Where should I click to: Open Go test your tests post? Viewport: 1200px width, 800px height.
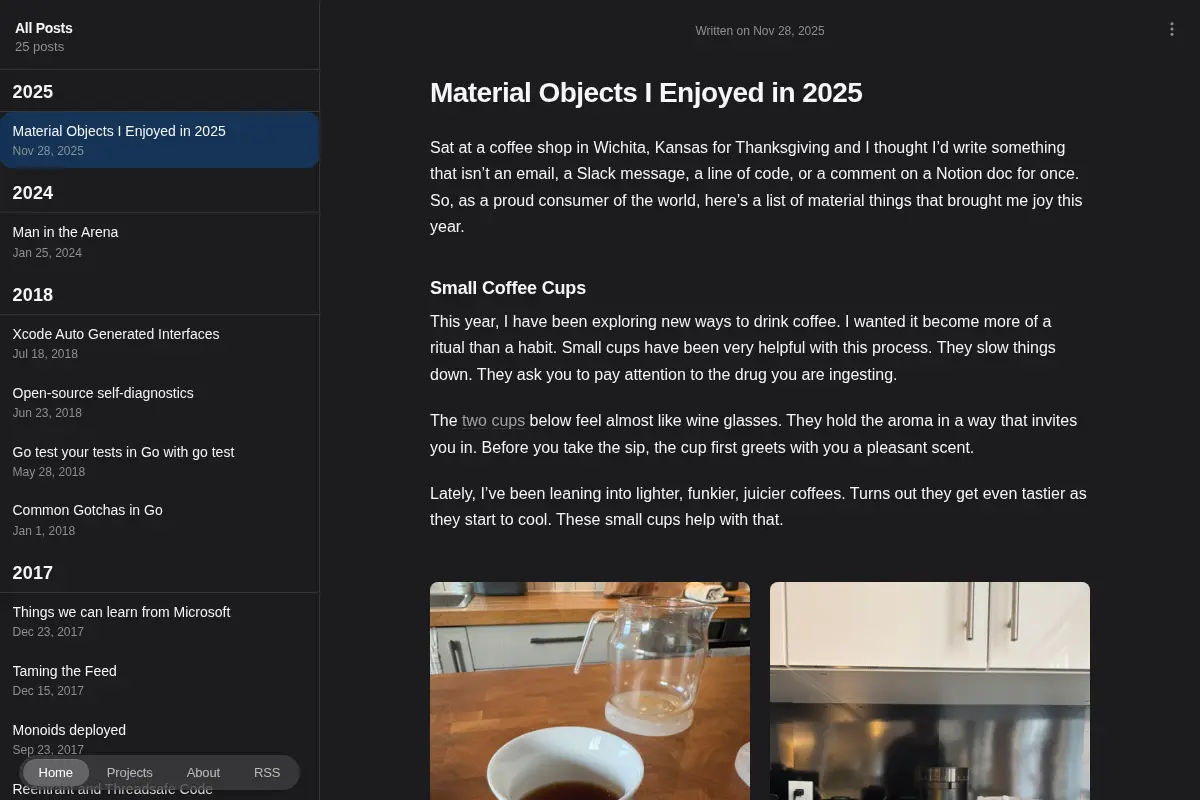[x=160, y=461]
